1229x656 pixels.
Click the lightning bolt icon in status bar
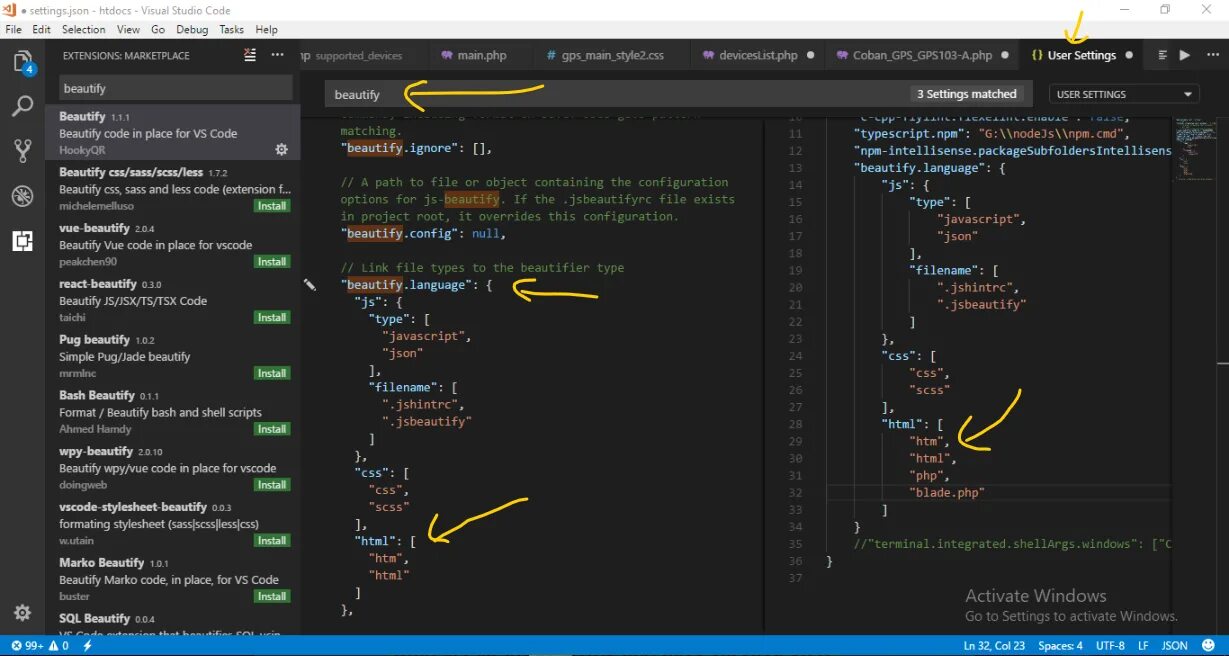88,646
